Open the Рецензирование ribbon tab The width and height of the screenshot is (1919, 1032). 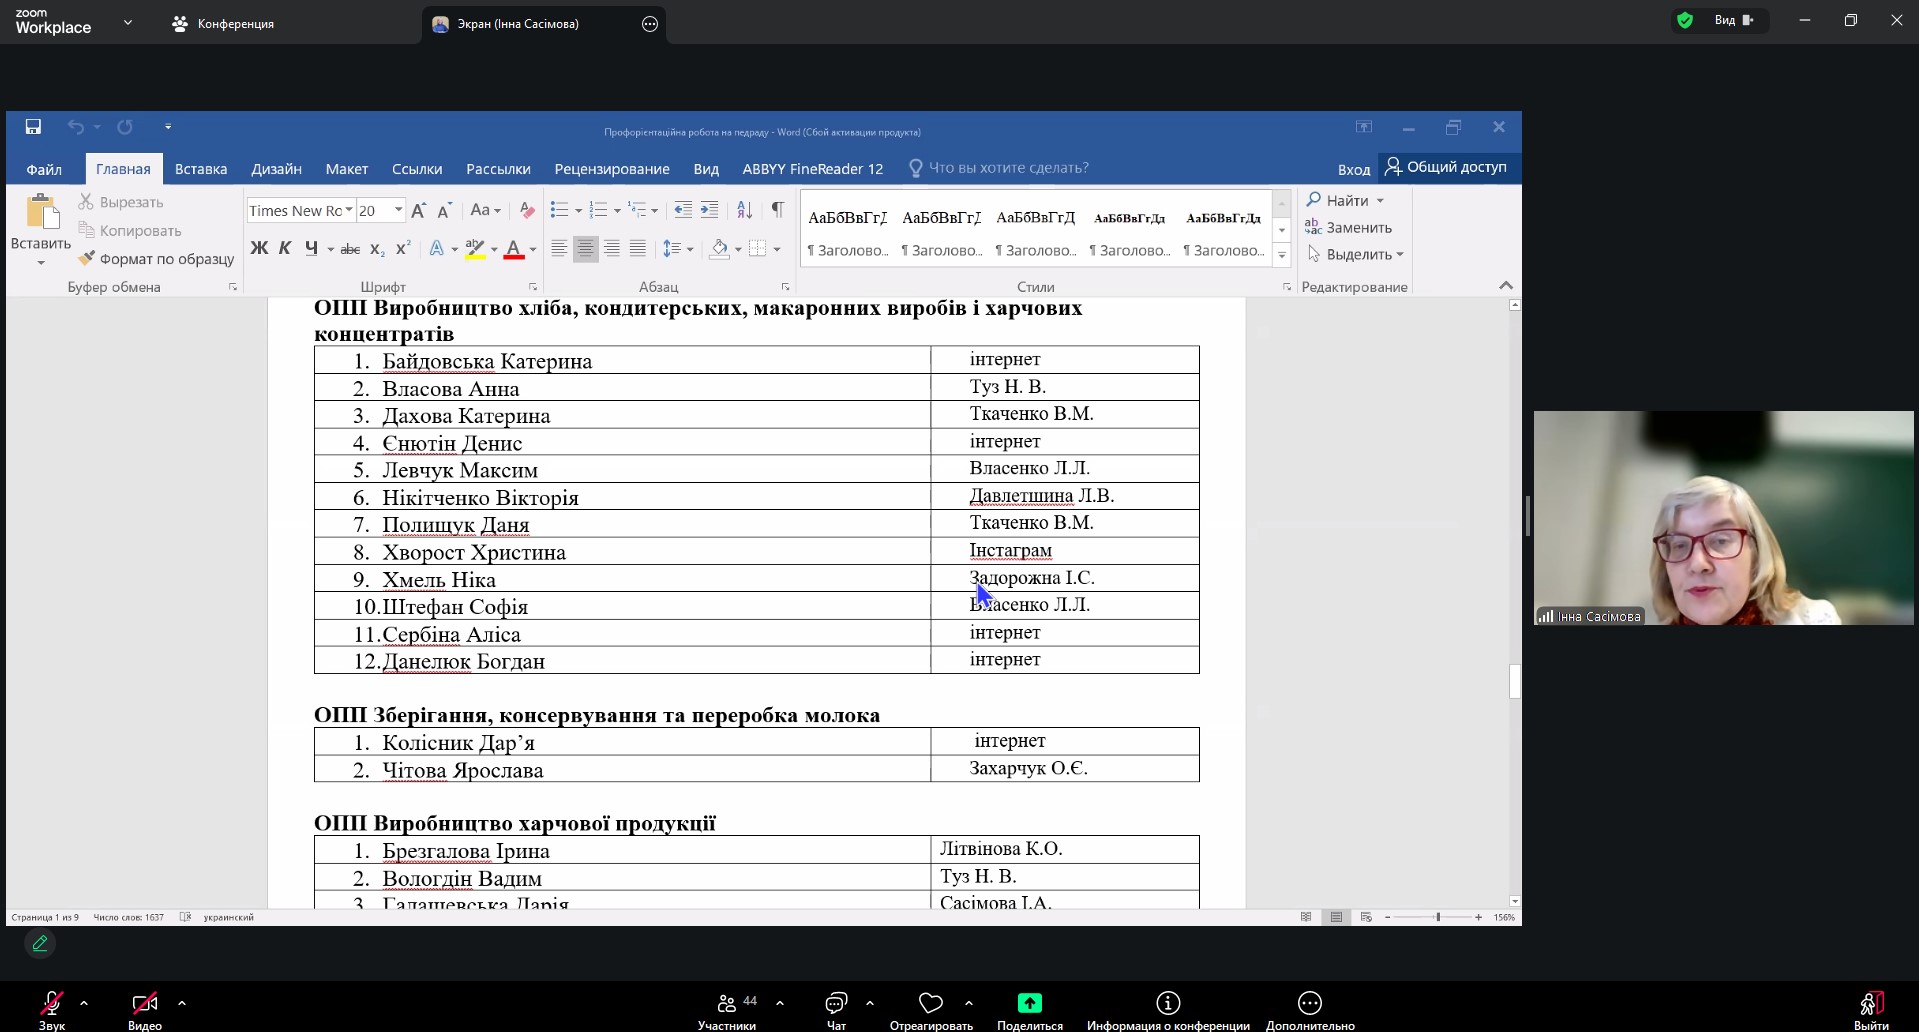click(612, 169)
